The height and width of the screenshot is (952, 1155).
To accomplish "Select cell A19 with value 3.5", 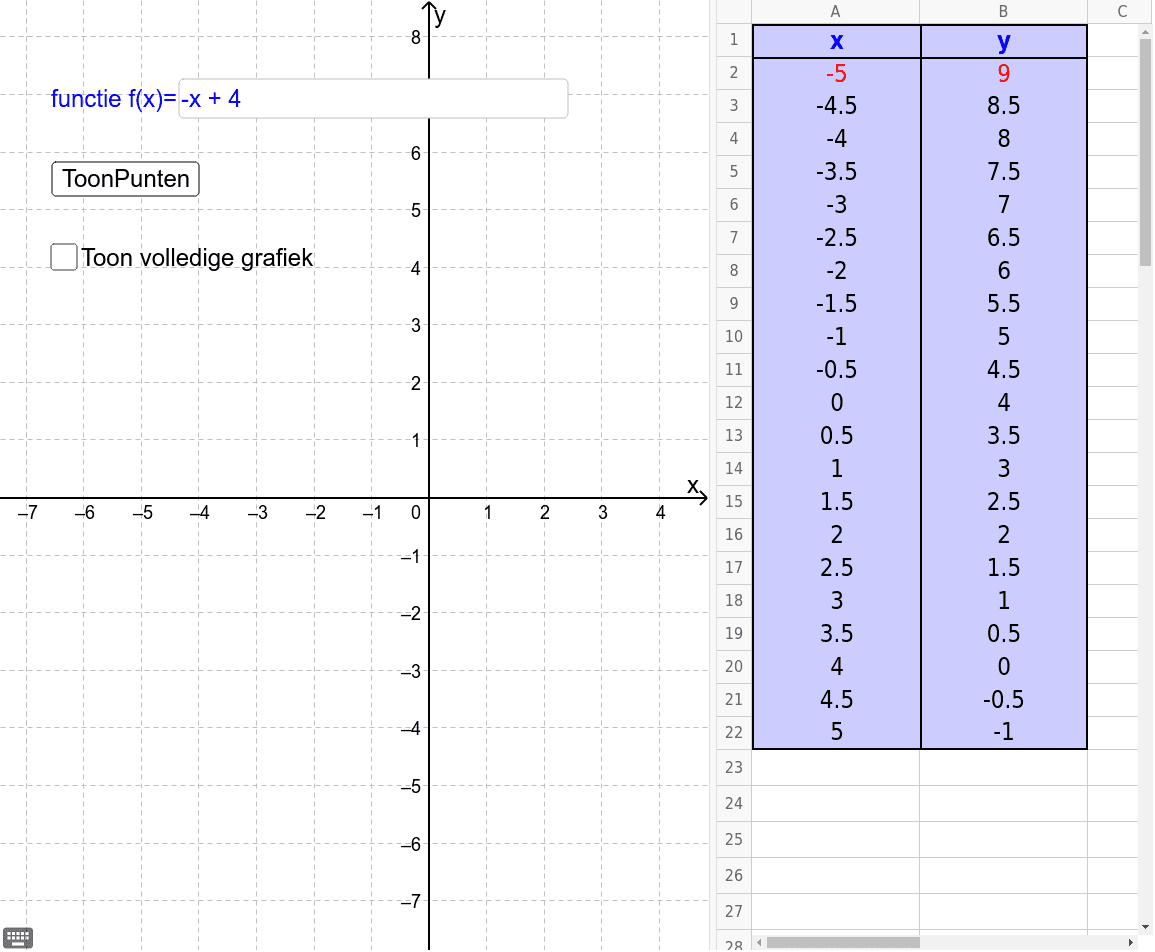I will (x=836, y=634).
